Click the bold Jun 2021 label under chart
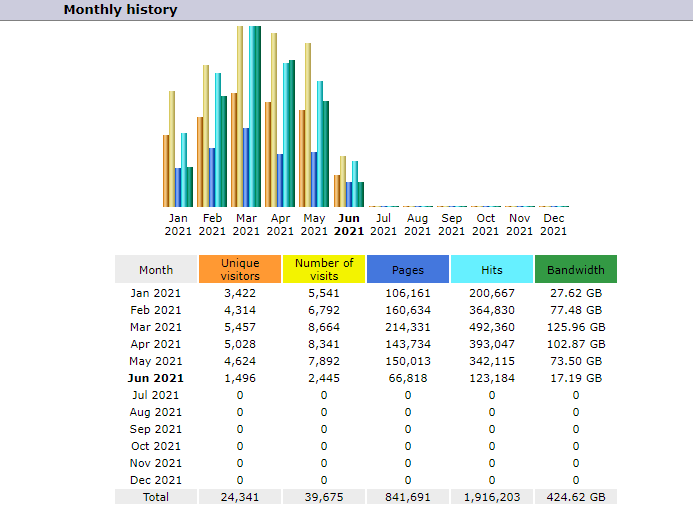Image resolution: width=693 pixels, height=514 pixels. [x=349, y=224]
